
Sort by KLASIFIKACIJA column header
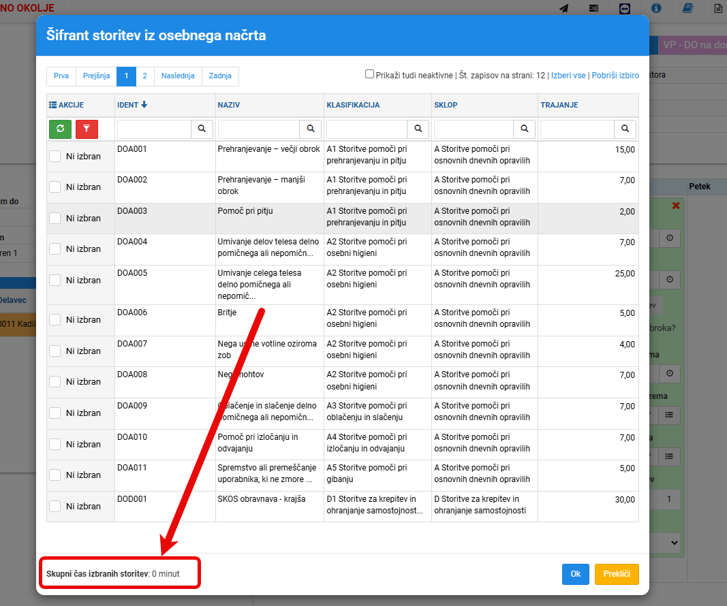click(353, 105)
